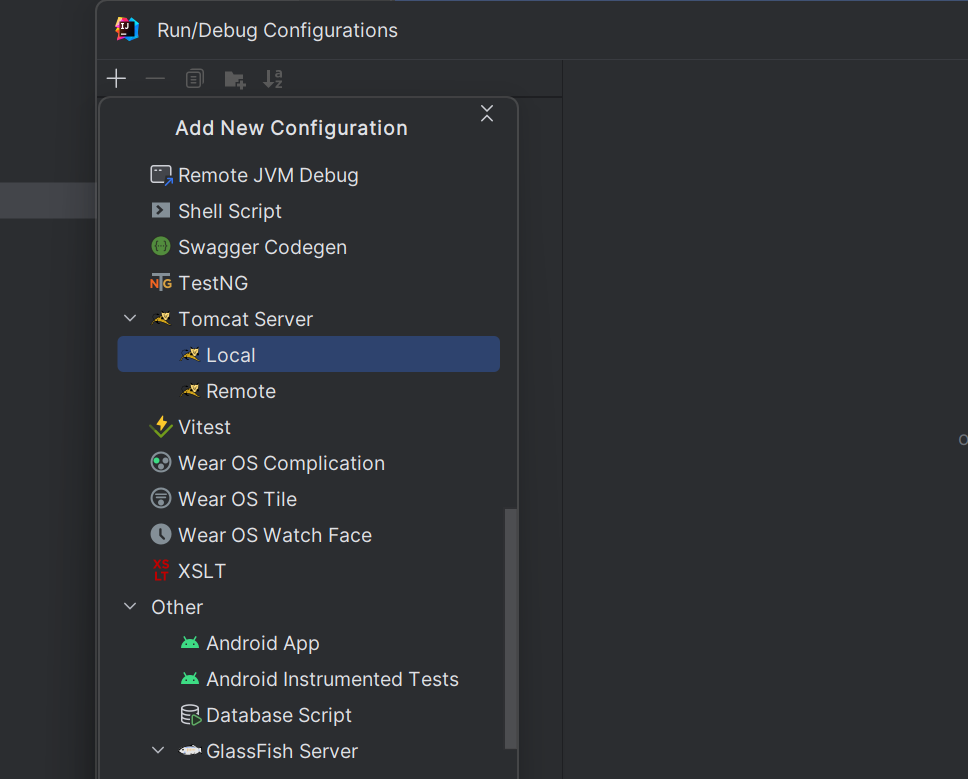Click the configuration list scrollbar
The image size is (968, 779).
[x=511, y=628]
